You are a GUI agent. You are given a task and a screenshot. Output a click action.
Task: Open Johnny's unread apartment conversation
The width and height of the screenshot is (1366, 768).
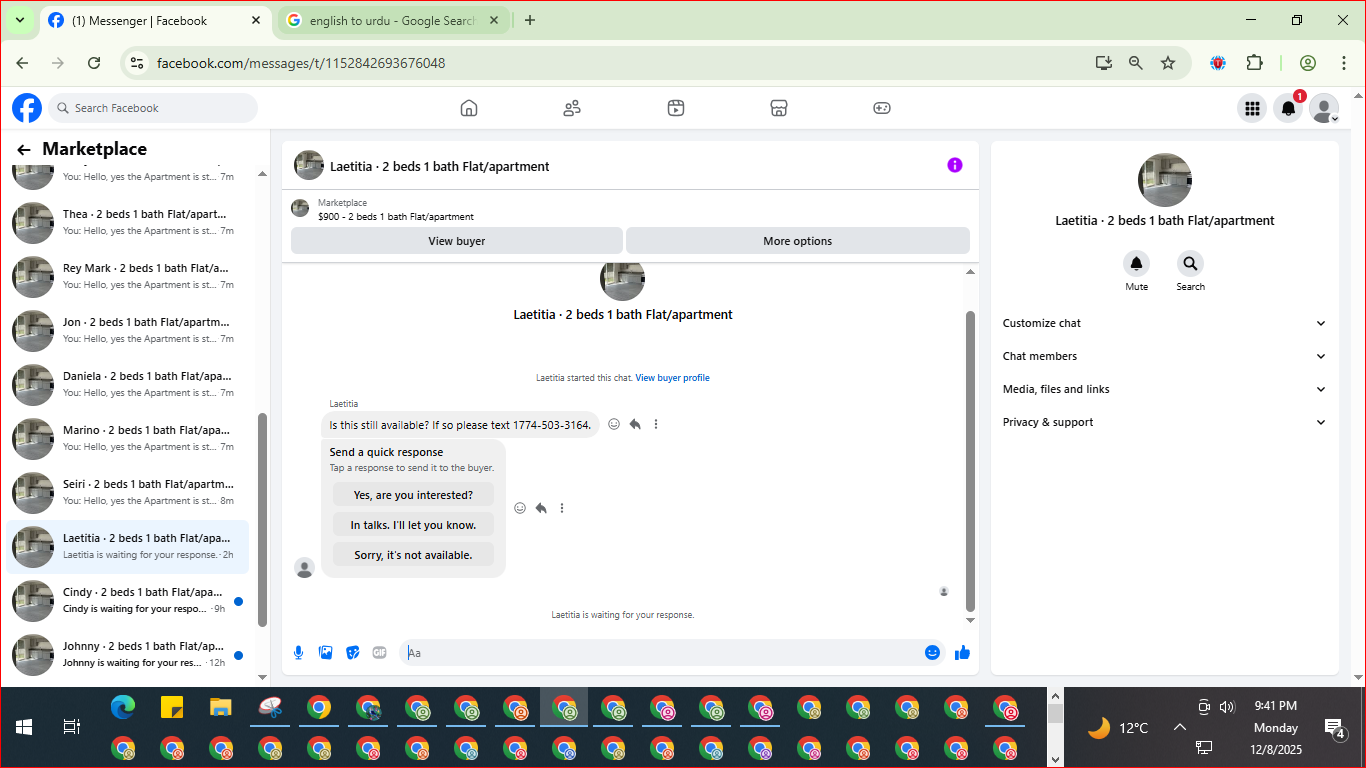click(128, 654)
